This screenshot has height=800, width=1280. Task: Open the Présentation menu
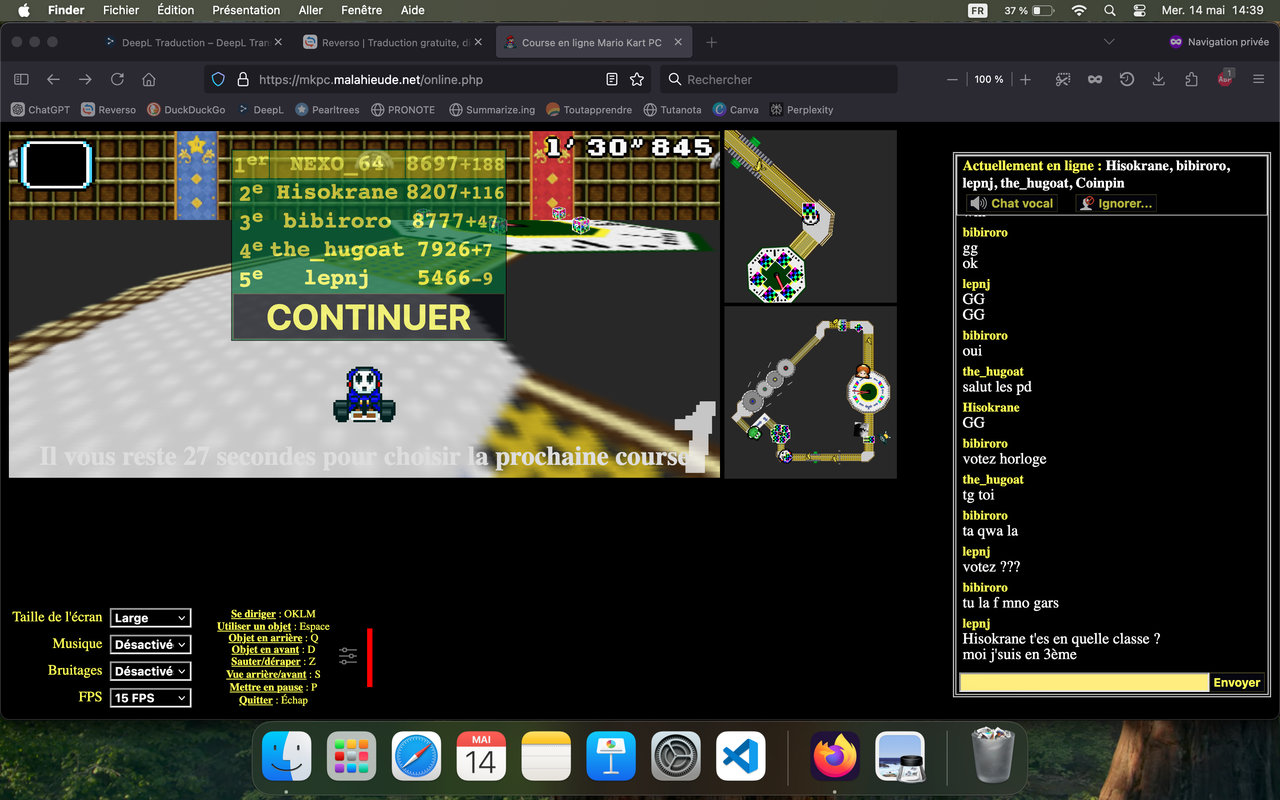(x=246, y=10)
